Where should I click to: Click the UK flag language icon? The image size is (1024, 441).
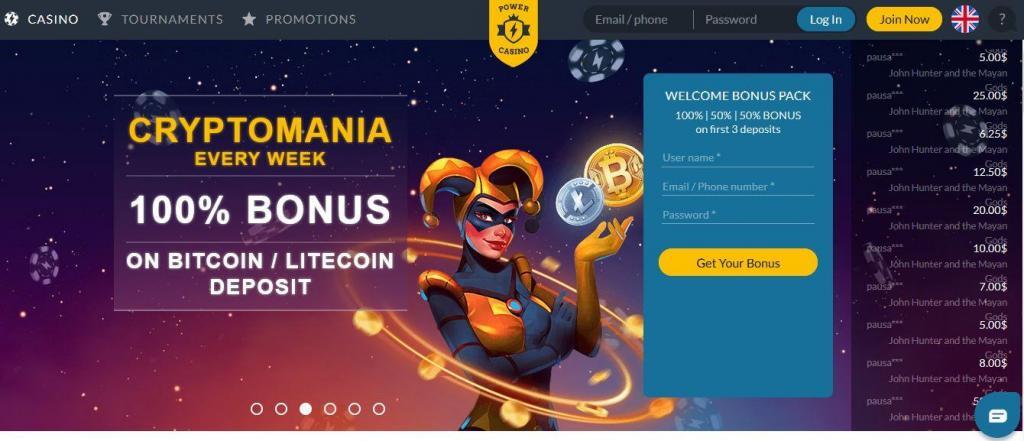(965, 20)
